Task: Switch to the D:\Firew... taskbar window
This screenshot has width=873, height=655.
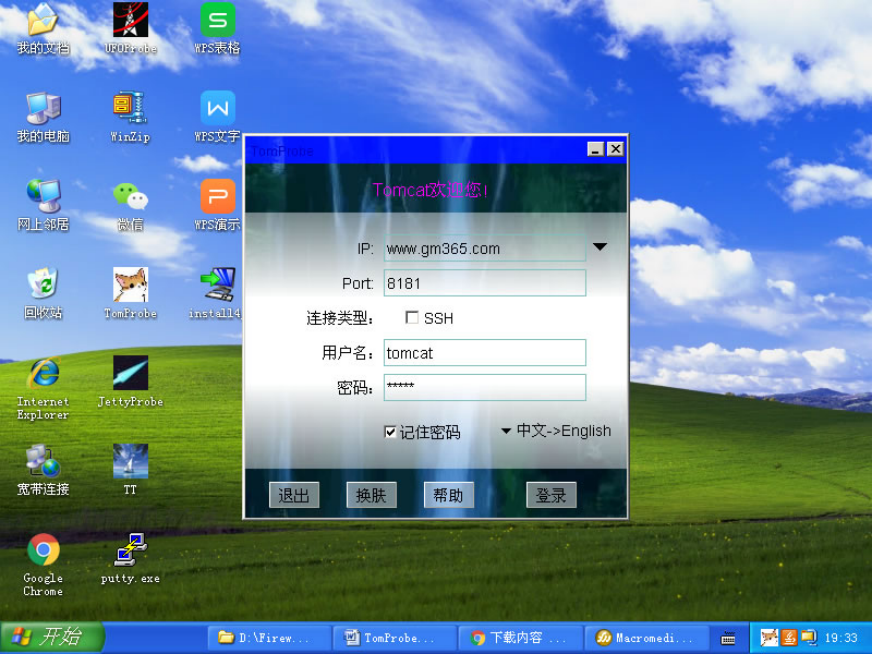Action: coord(269,638)
